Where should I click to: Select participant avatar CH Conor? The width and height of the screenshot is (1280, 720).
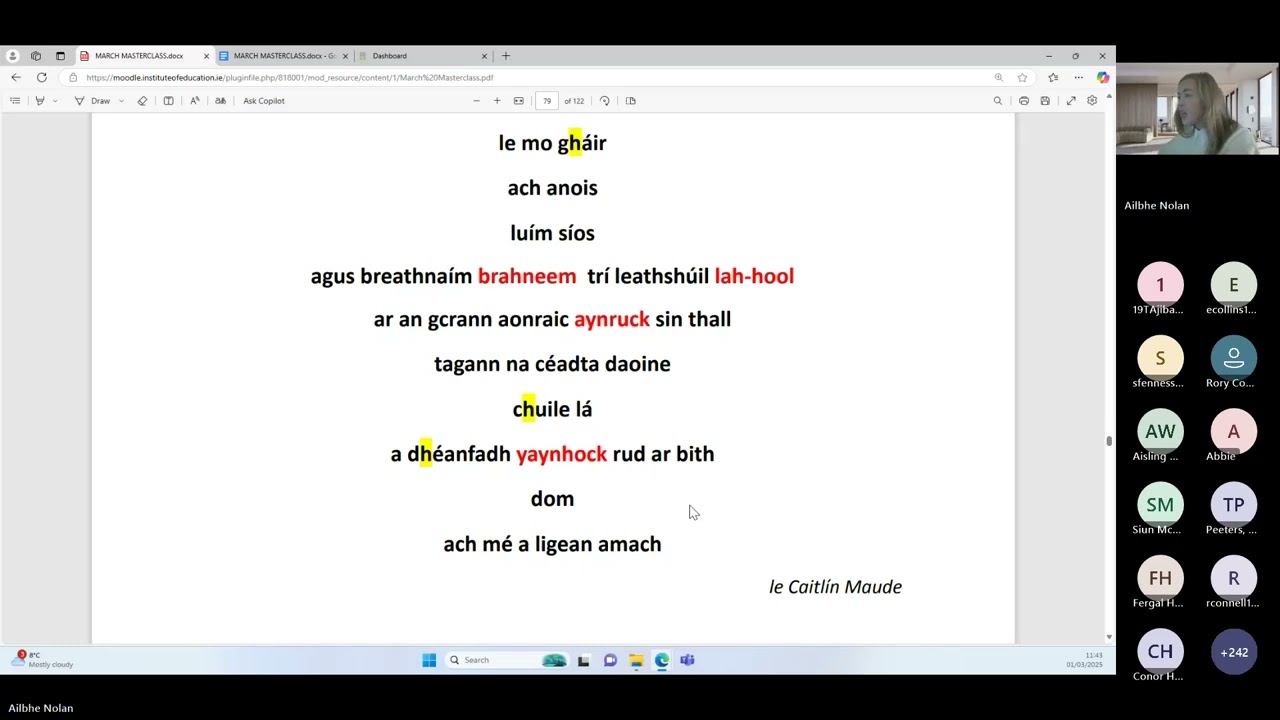[x=1160, y=652]
